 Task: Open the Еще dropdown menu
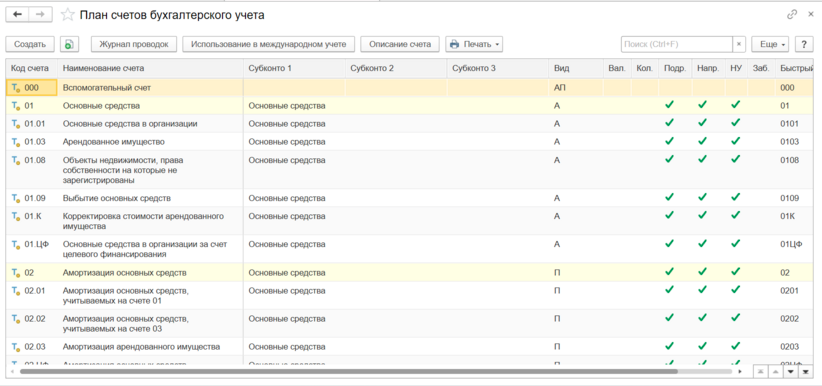click(x=771, y=45)
